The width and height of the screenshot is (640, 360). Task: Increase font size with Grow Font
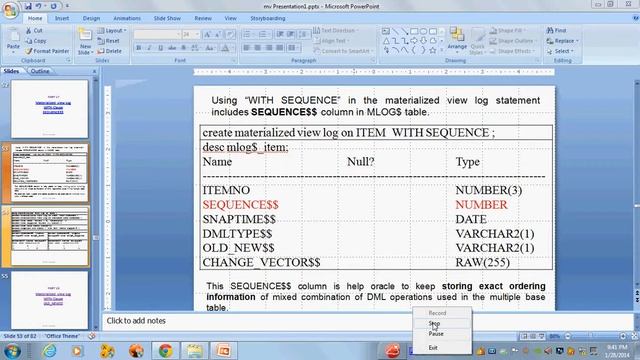(207, 34)
